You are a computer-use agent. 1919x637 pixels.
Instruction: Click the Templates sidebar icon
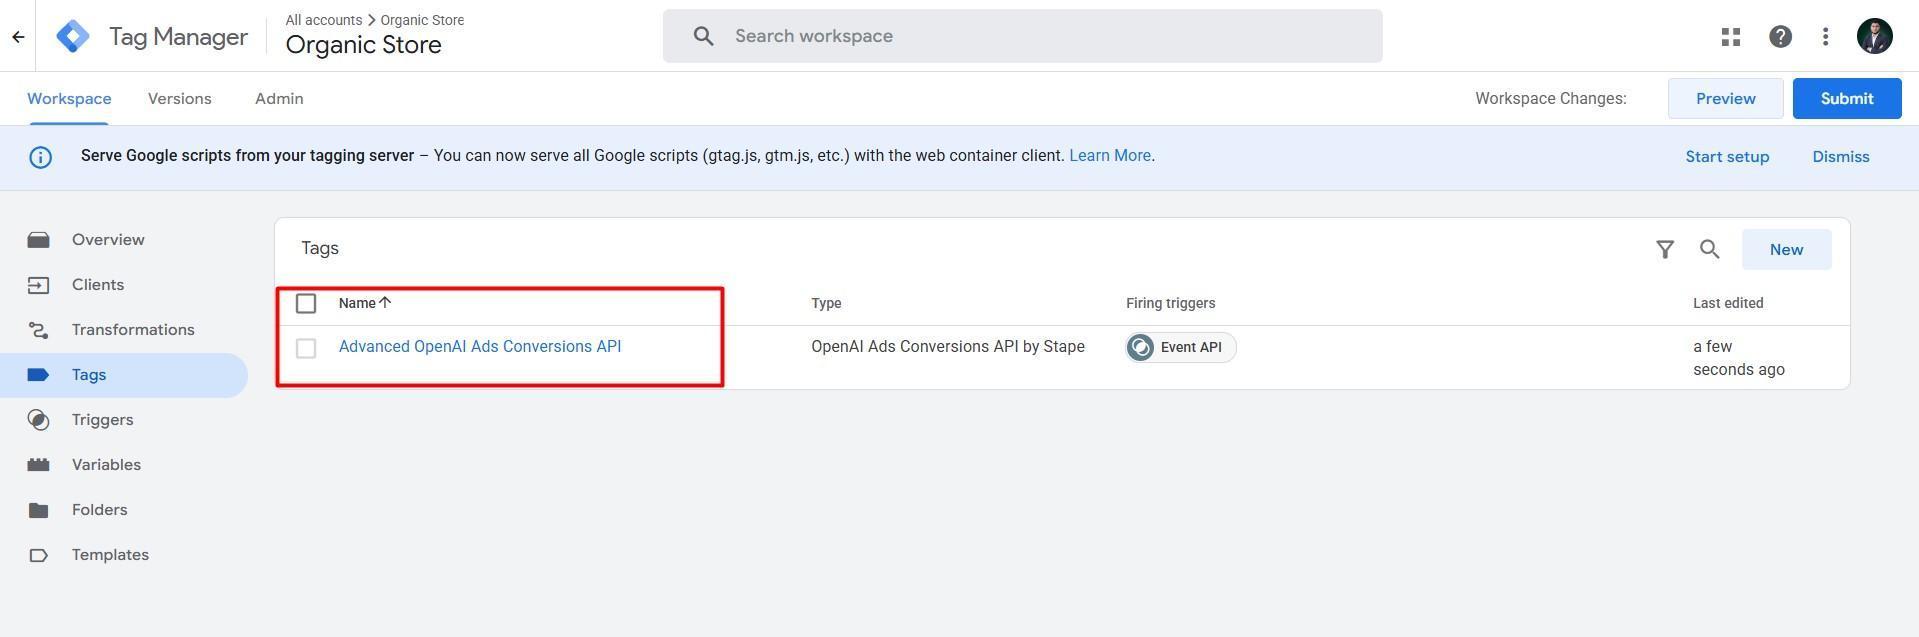(x=38, y=555)
